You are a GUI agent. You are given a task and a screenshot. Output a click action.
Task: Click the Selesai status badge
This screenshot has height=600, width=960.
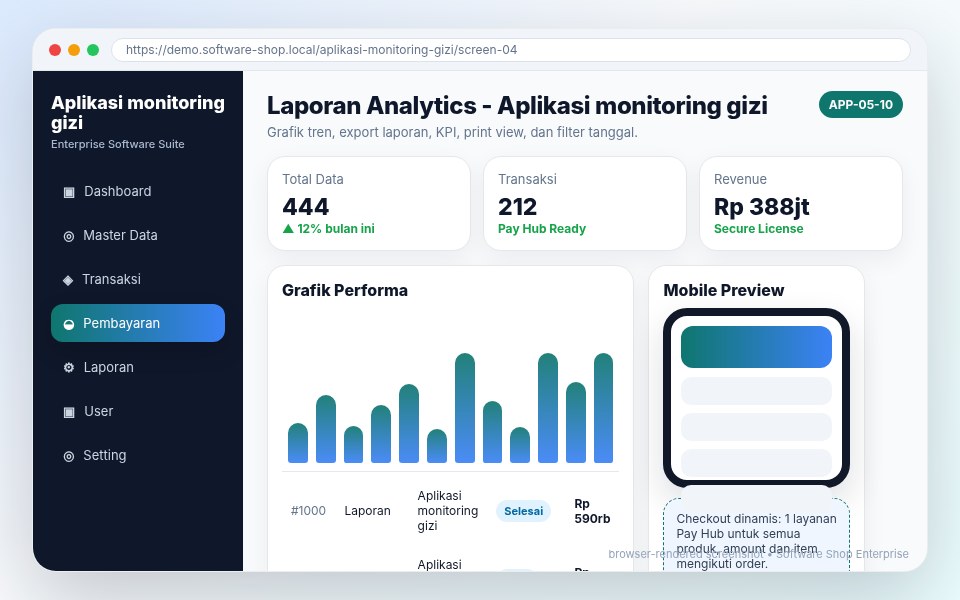(x=523, y=511)
